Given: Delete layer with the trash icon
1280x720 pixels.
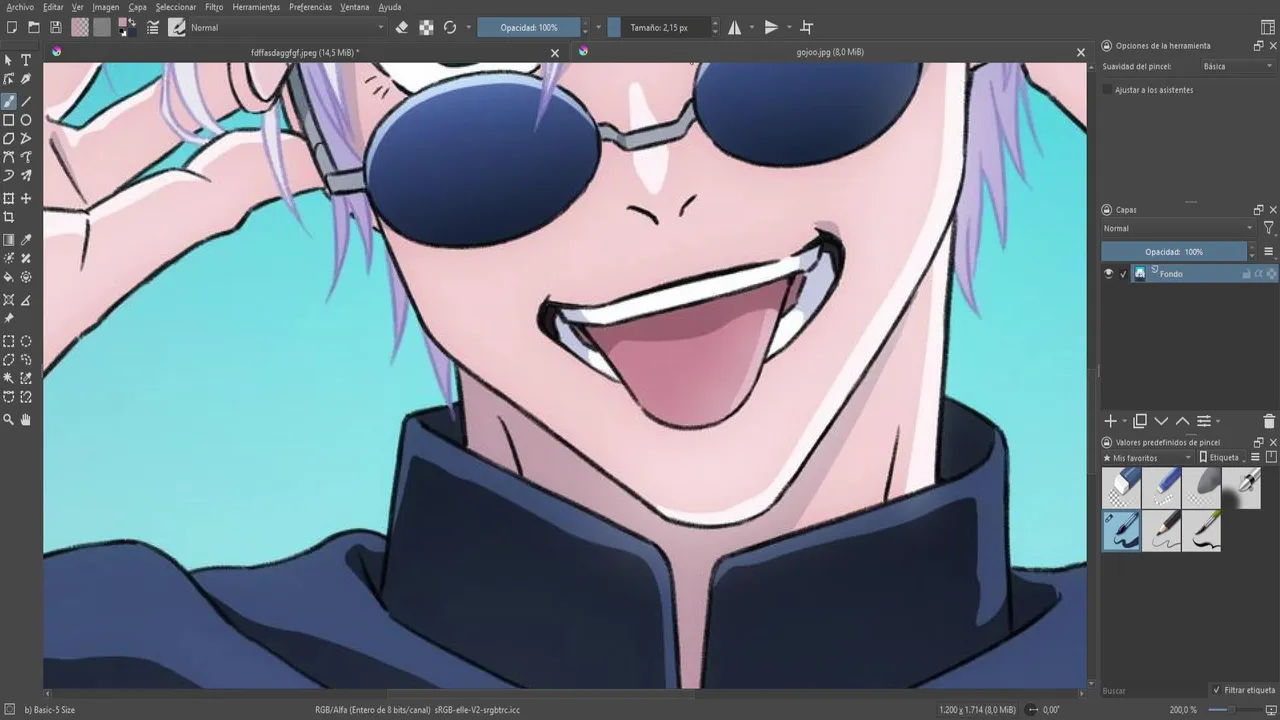Looking at the screenshot, I should [1269, 421].
